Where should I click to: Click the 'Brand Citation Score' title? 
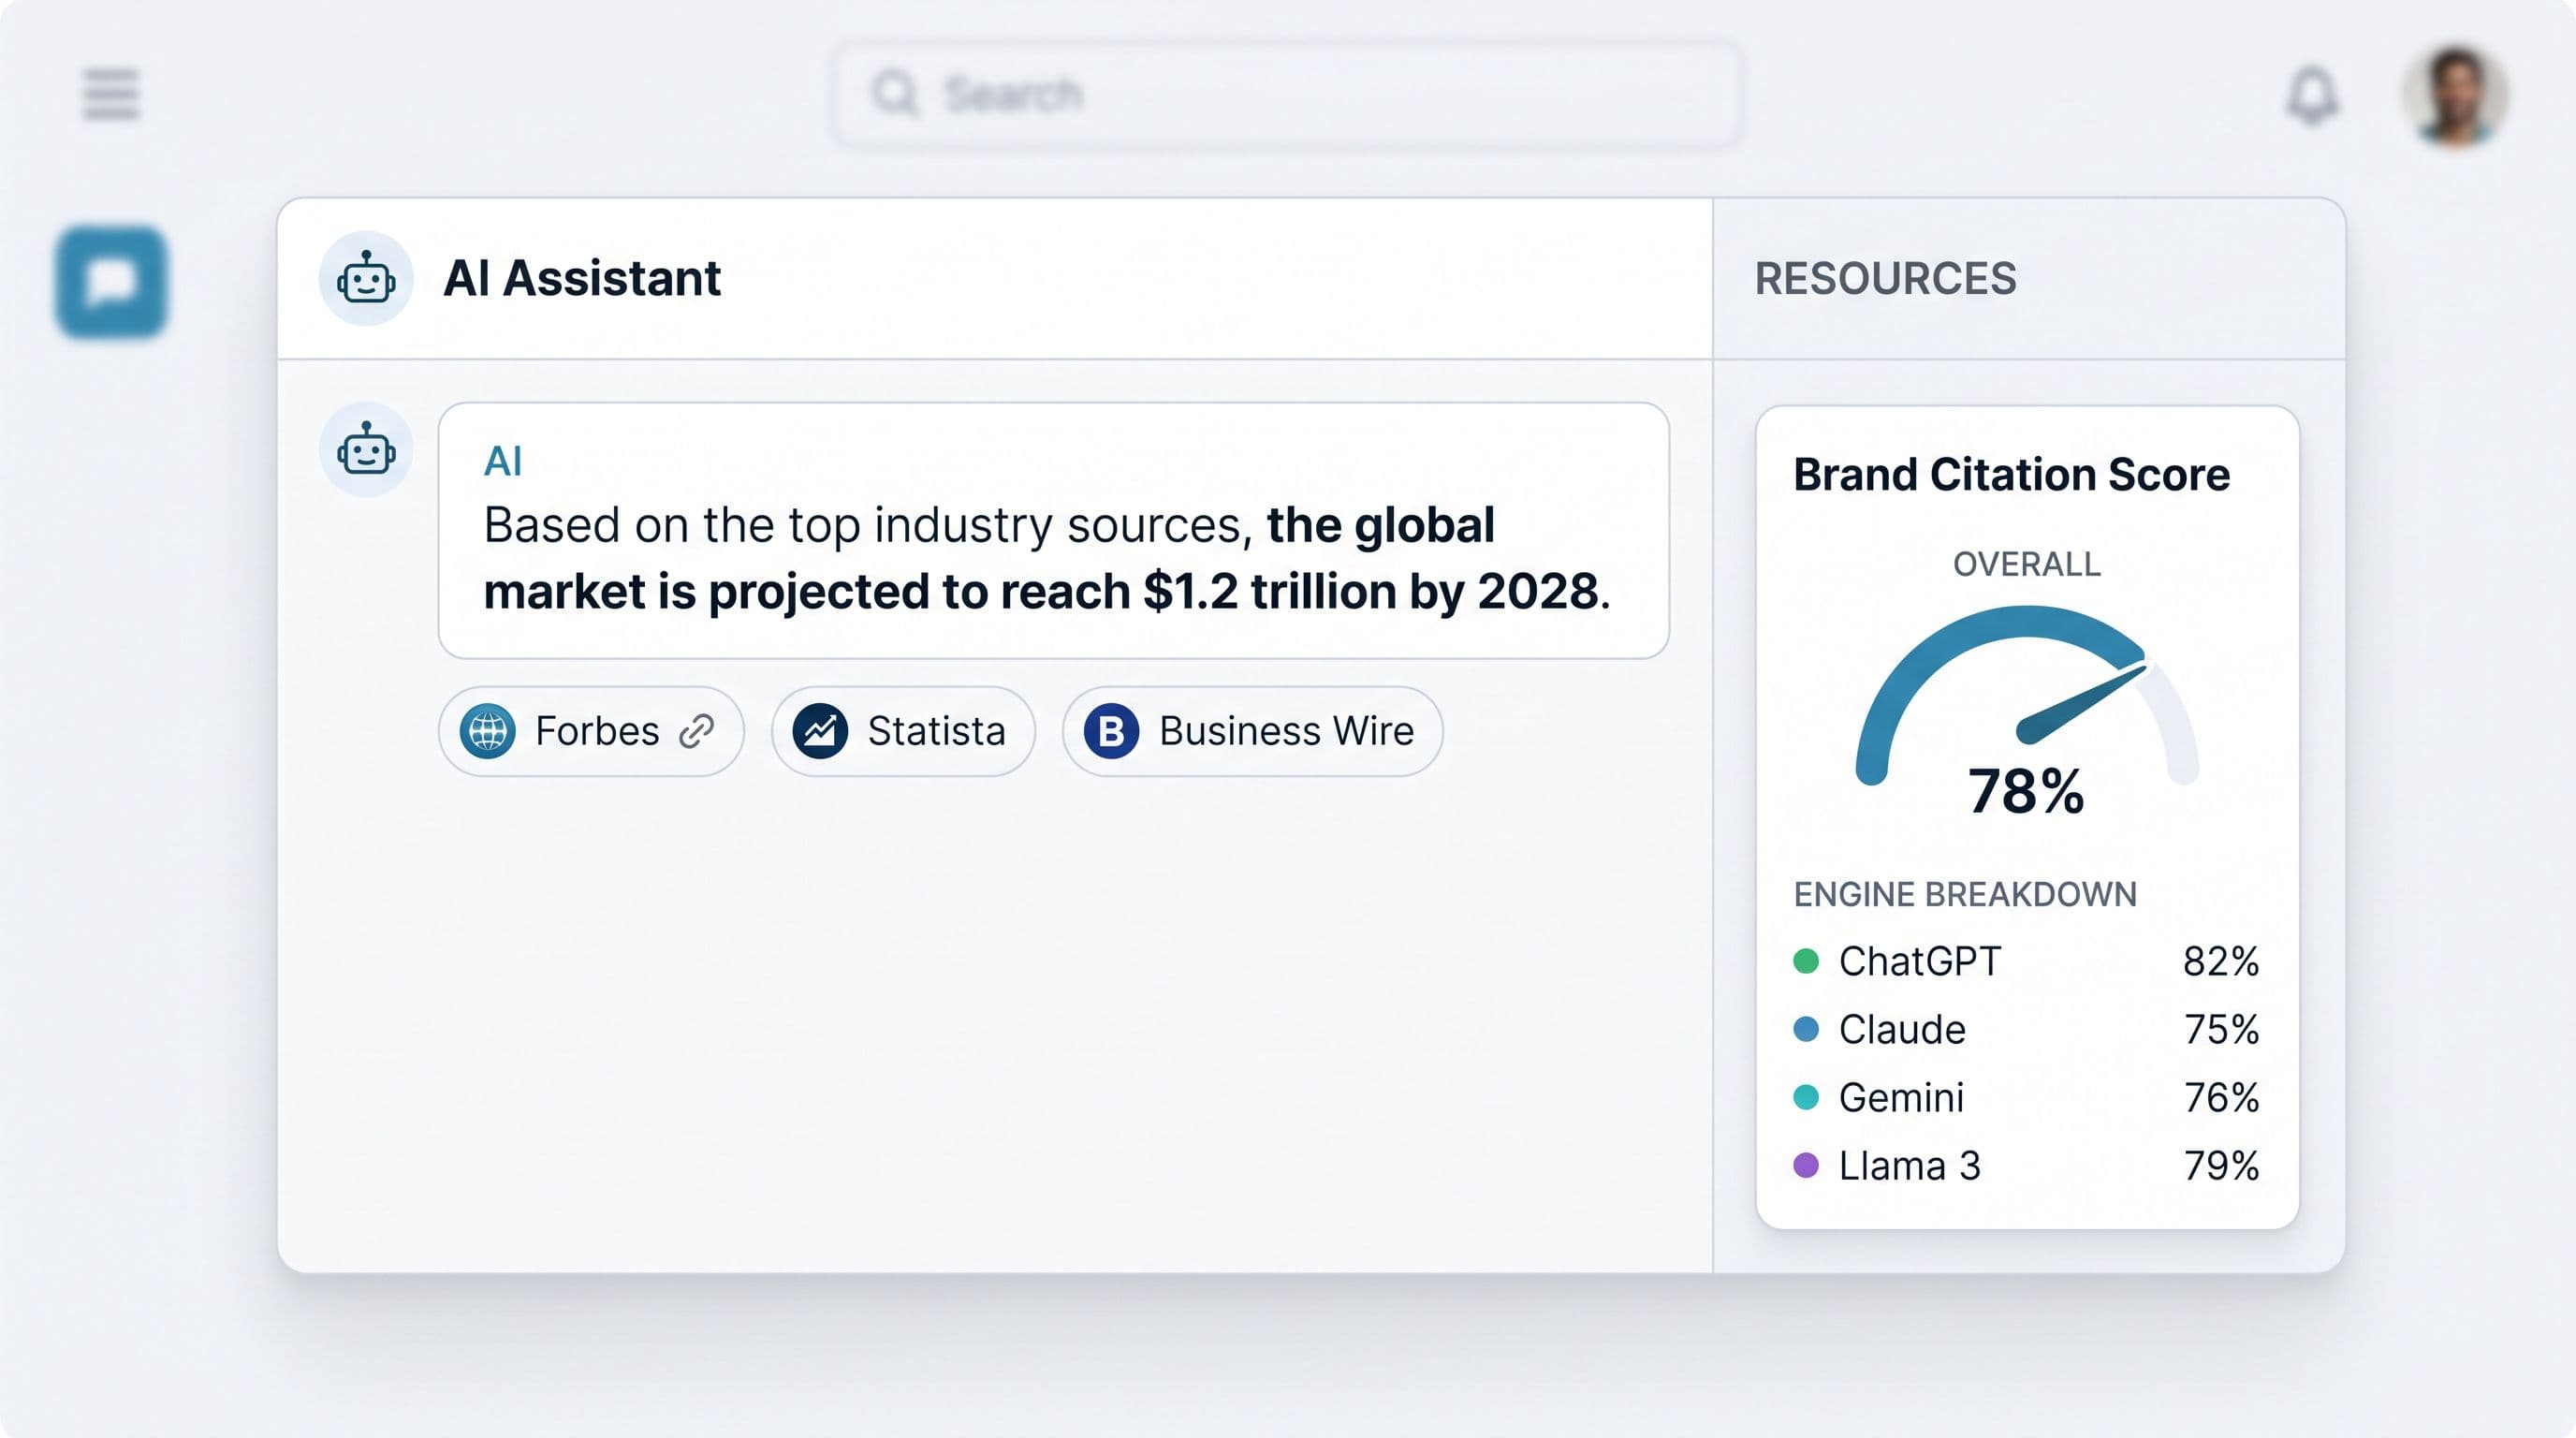pyautogui.click(x=2011, y=474)
